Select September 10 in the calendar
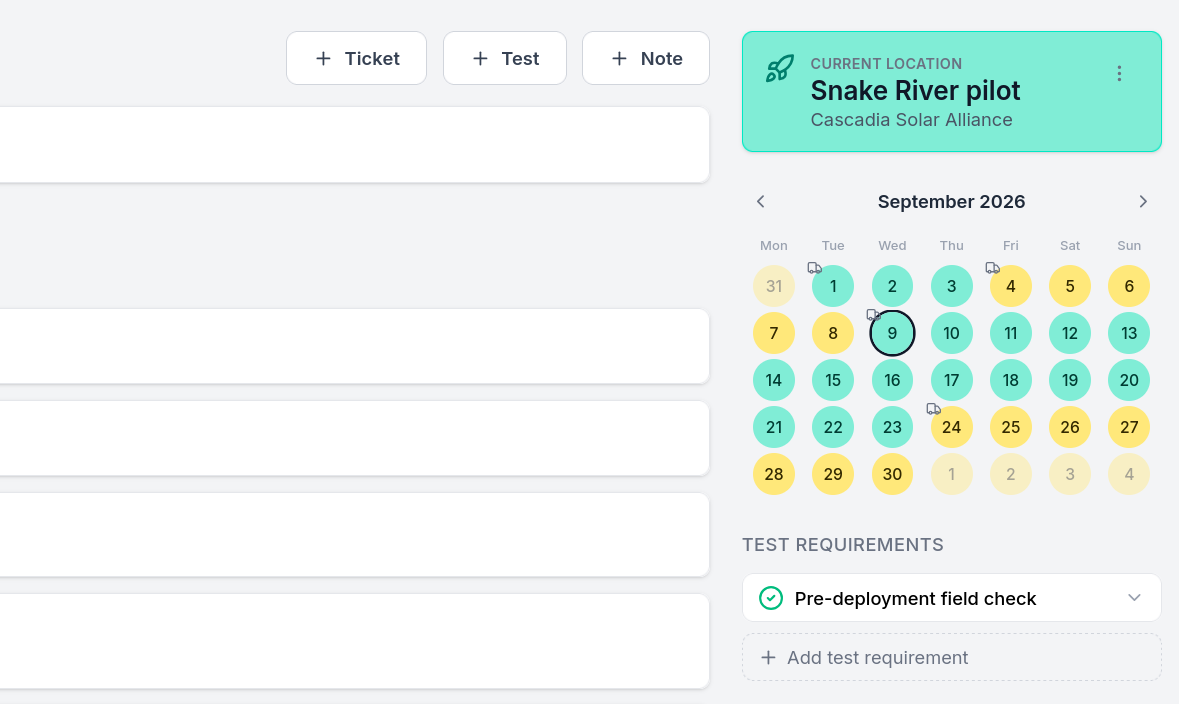 point(952,333)
